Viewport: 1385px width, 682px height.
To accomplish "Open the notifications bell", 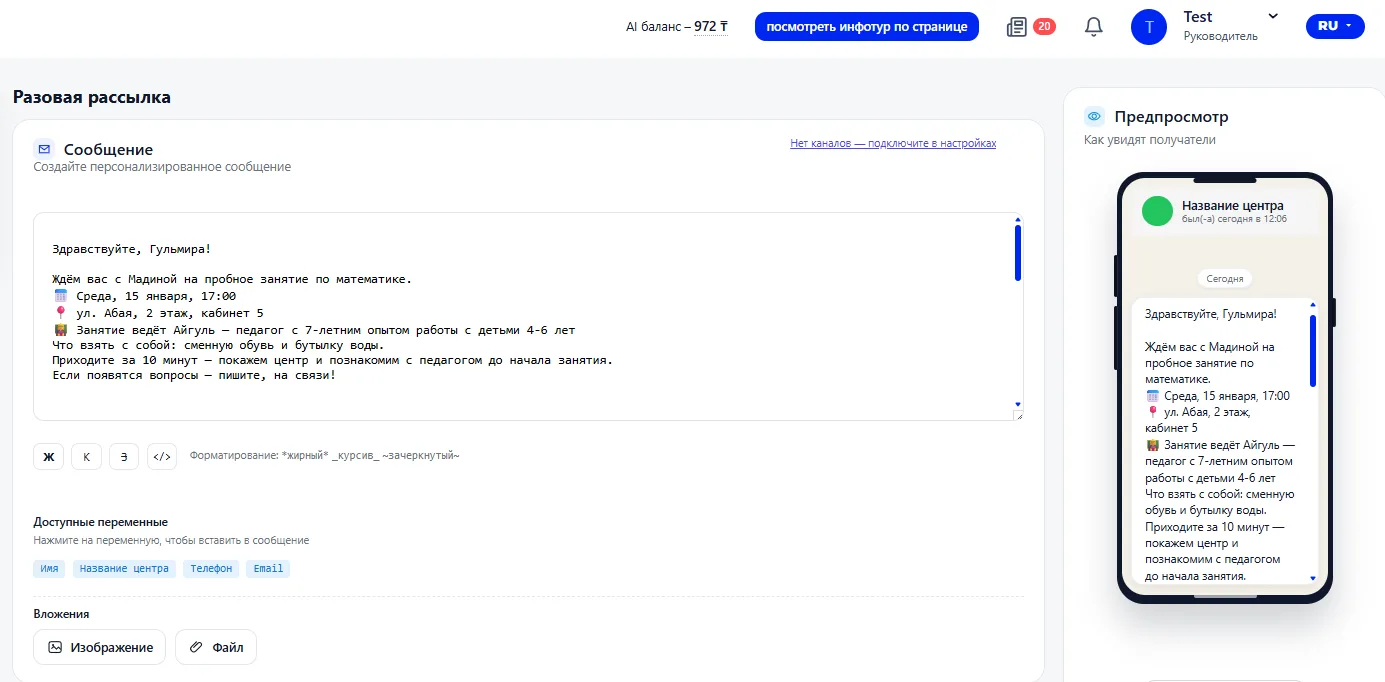I will (x=1093, y=27).
